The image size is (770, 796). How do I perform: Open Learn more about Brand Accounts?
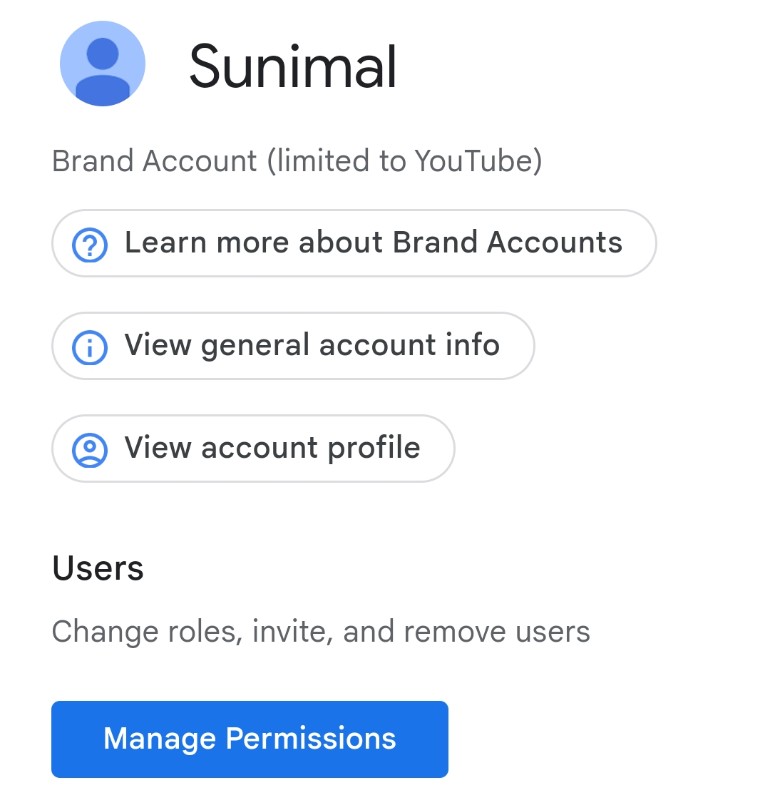click(x=354, y=243)
